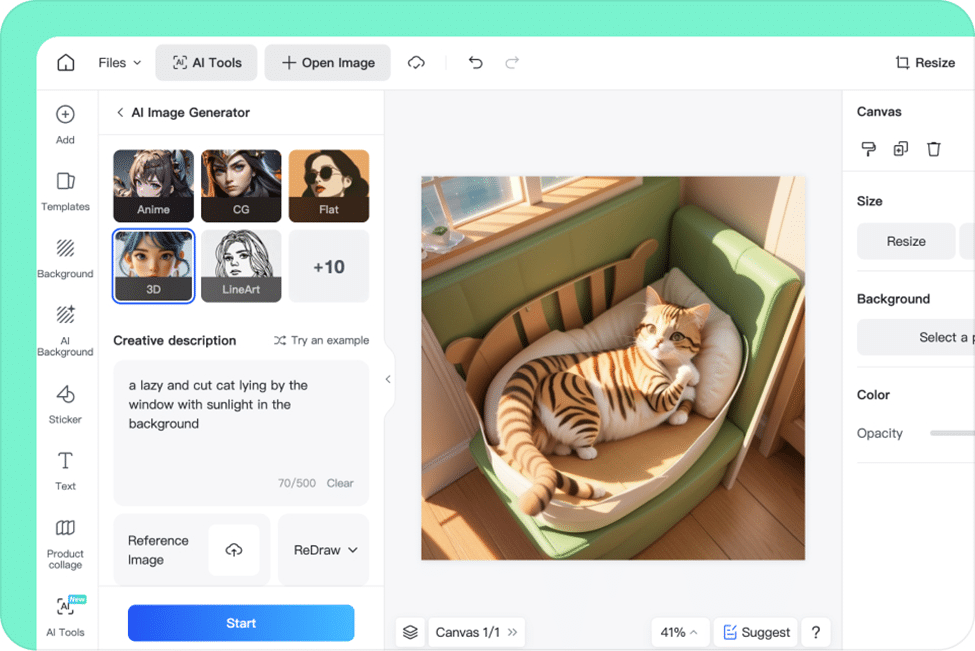Viewport: 975px width, 651px height.
Task: Click the format painter icon under Canvas
Action: pos(868,149)
